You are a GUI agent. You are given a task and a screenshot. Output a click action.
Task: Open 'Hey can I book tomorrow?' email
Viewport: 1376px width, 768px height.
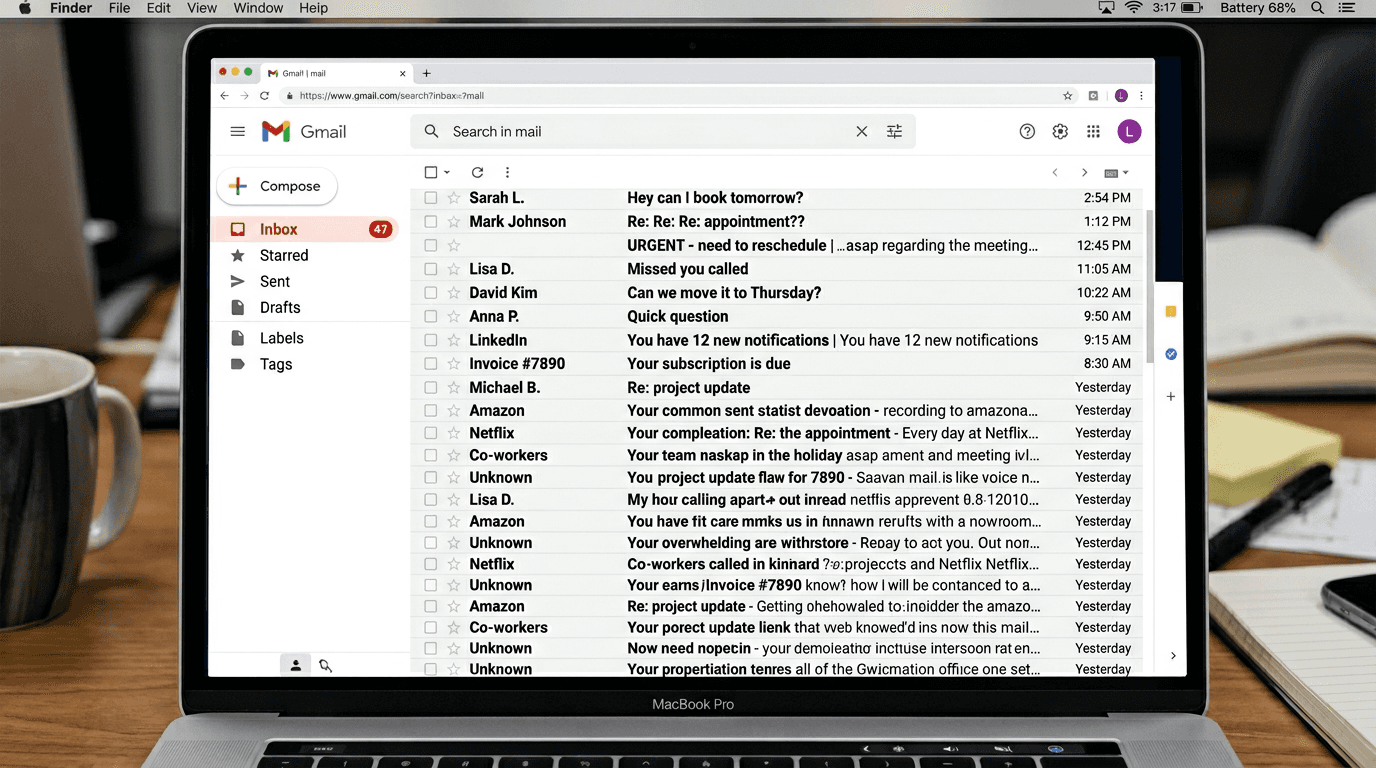pyautogui.click(x=715, y=198)
